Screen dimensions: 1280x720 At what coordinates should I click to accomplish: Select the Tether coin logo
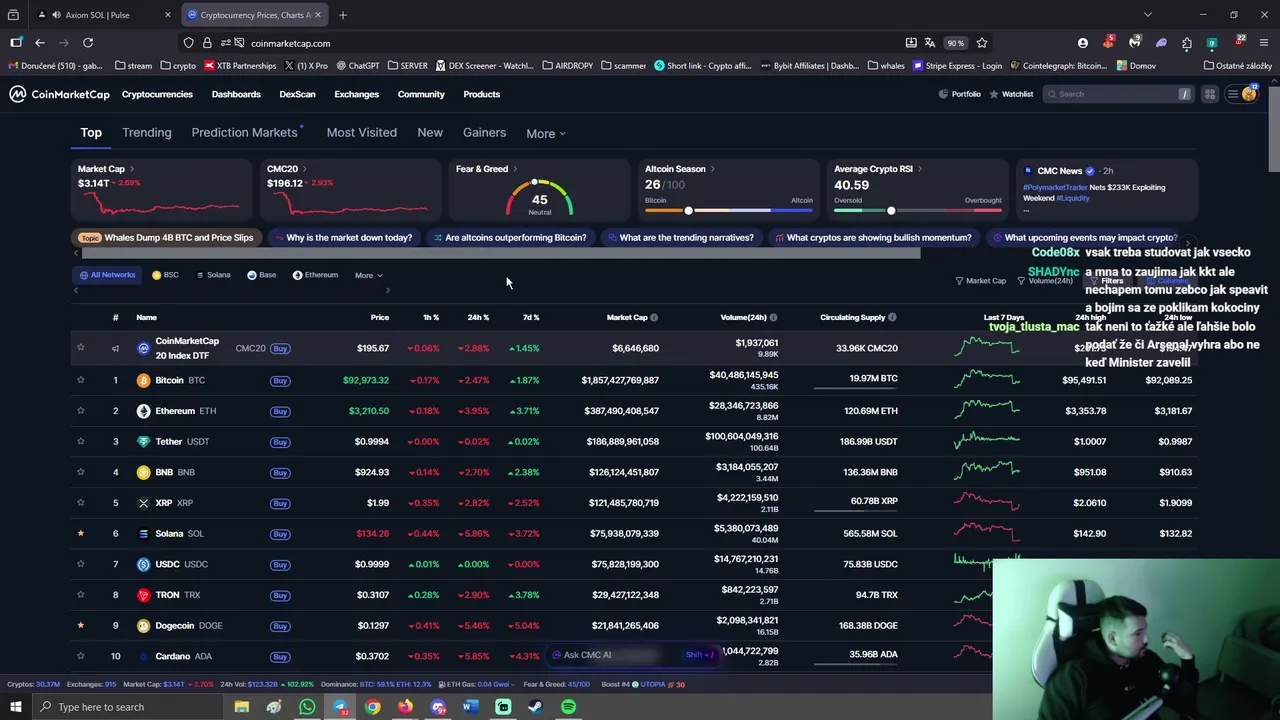click(x=143, y=441)
